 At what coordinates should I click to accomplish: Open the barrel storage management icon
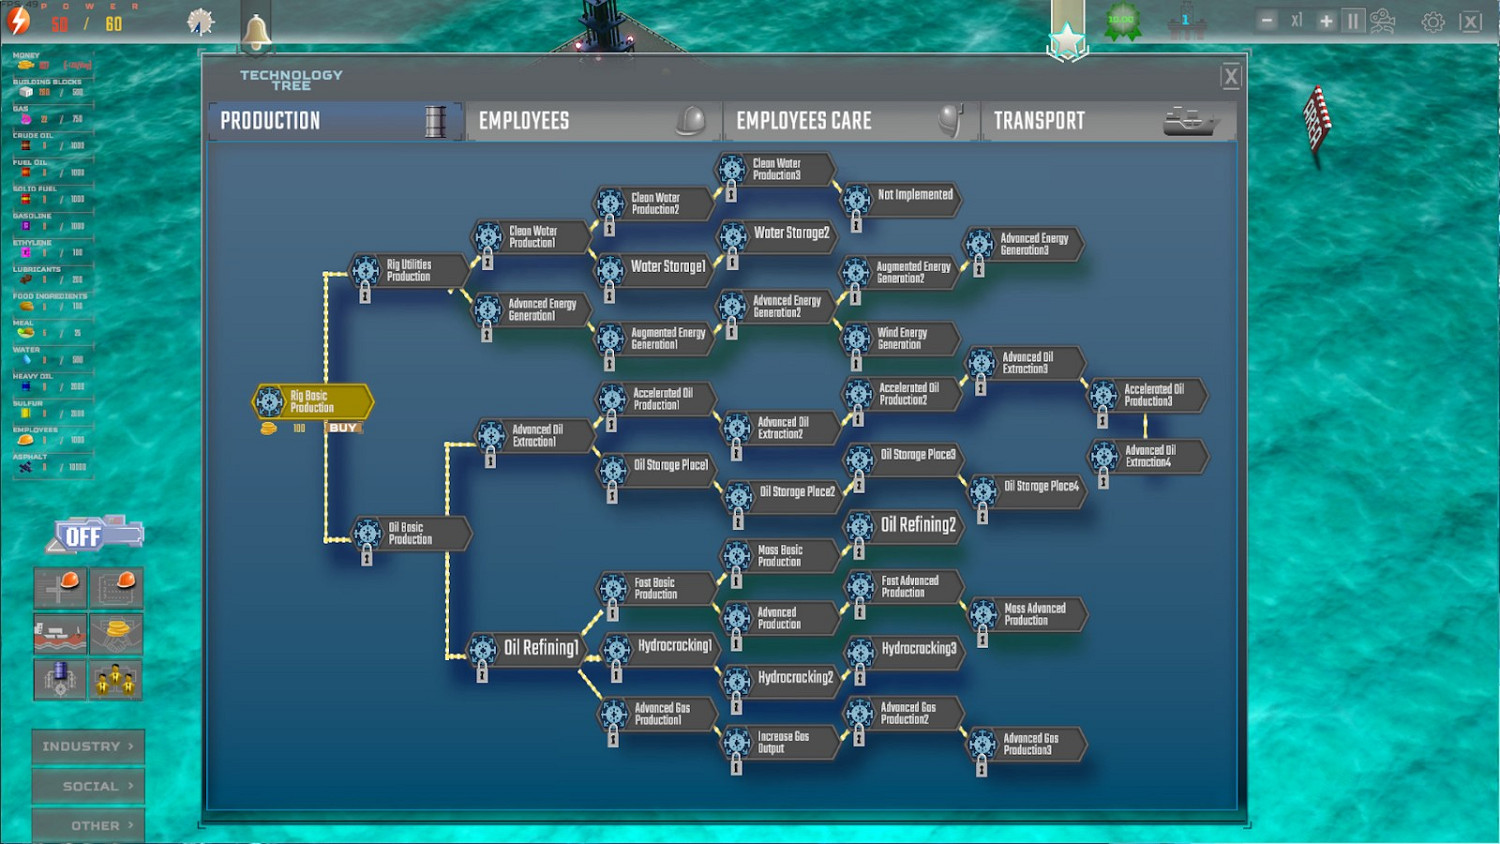pyautogui.click(x=60, y=679)
